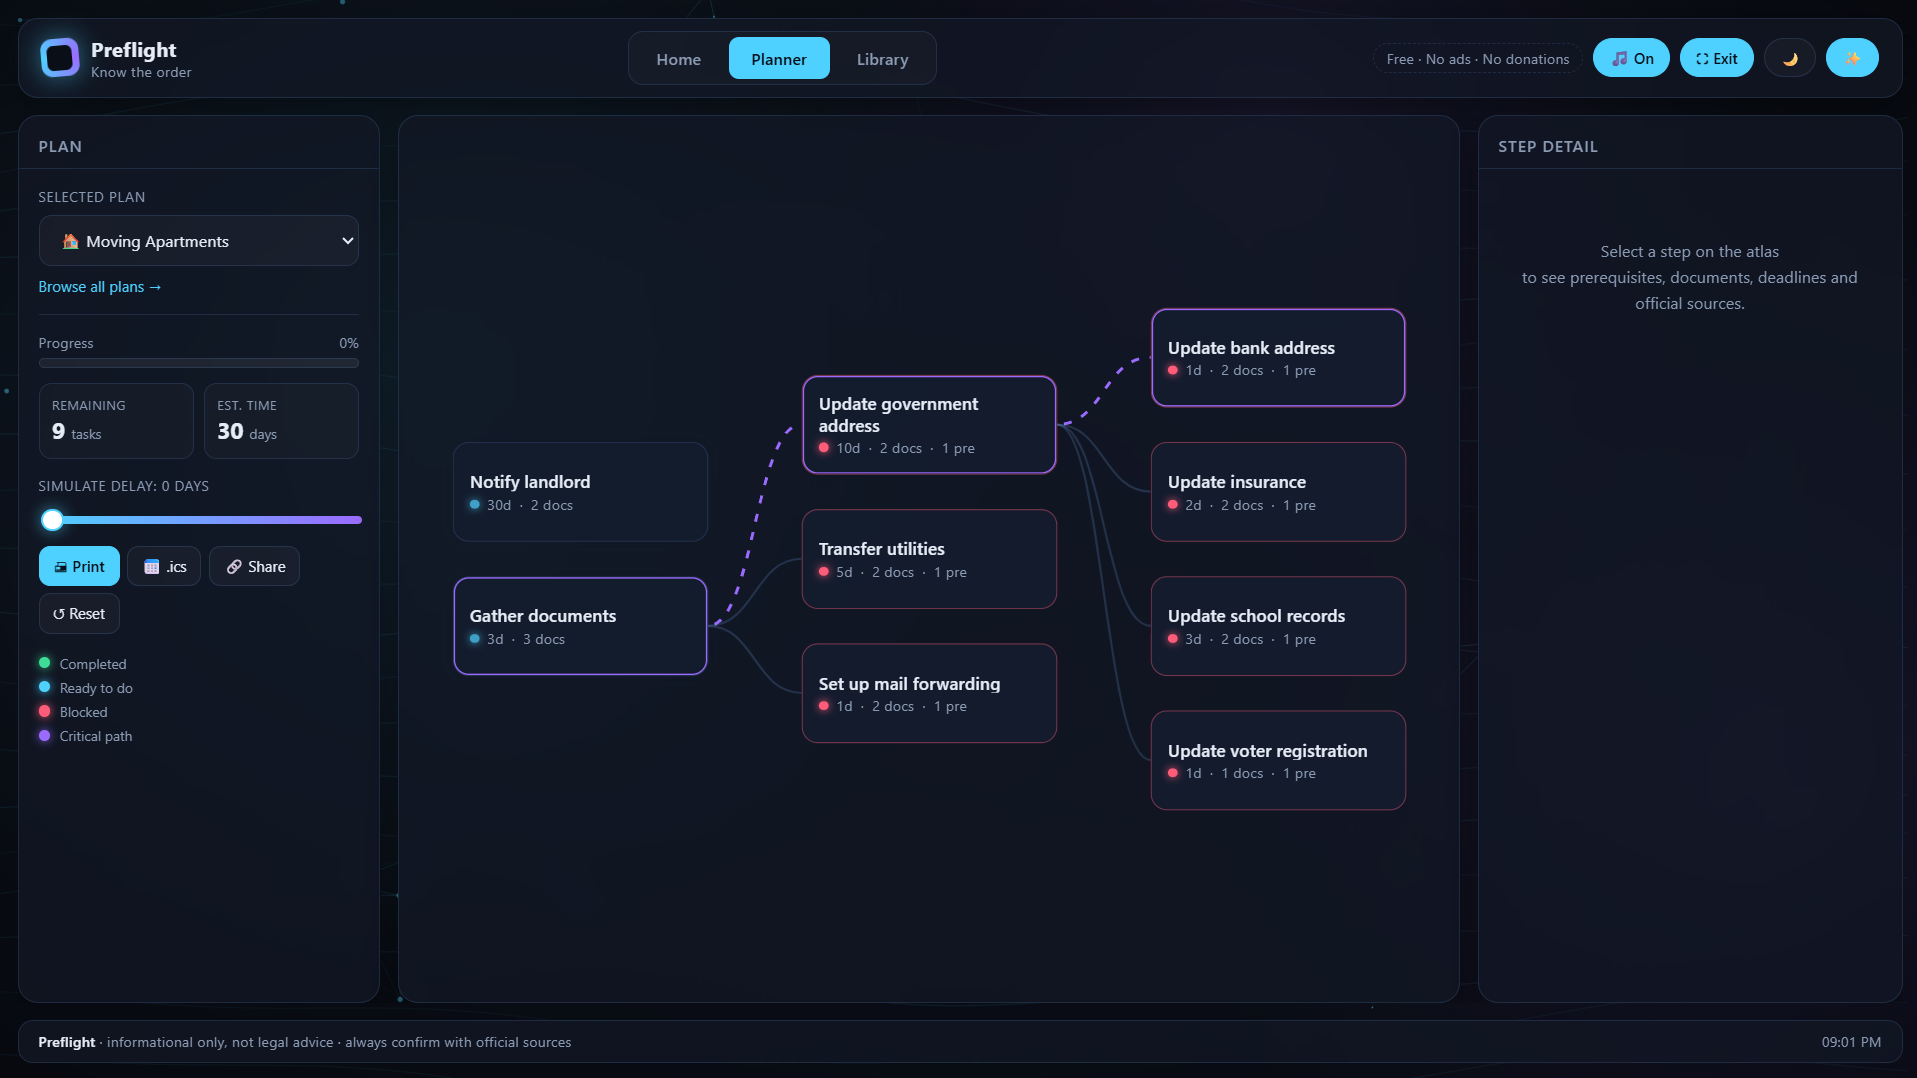Exit fullscreen mode
The width and height of the screenshot is (1917, 1078).
coord(1716,58)
